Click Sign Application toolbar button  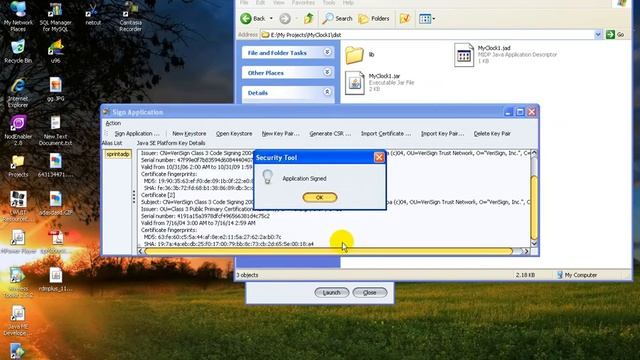[137, 133]
